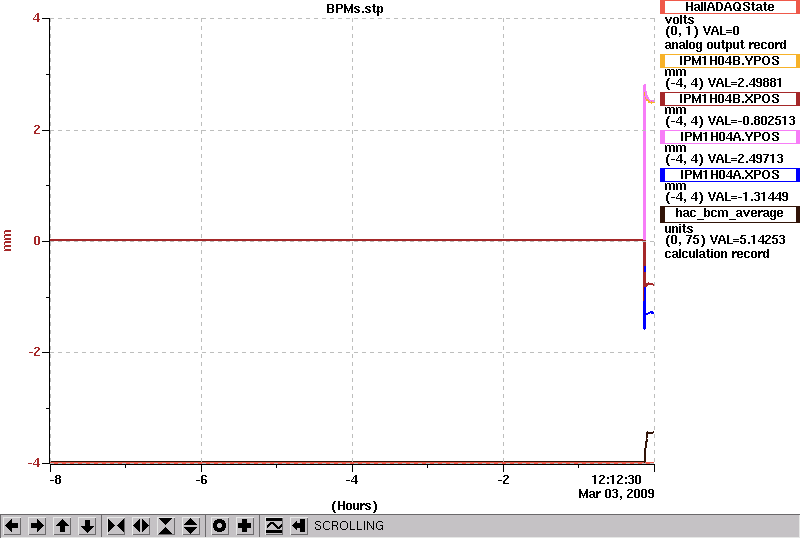Click the 'analog output record' description
Viewport: 800px width, 538px height.
coord(725,45)
